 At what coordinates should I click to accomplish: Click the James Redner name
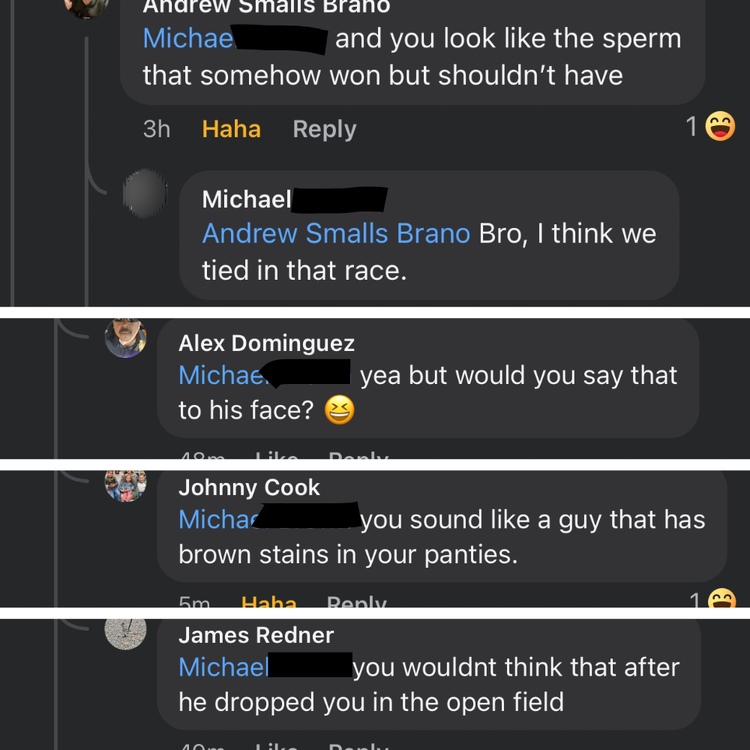click(x=256, y=634)
